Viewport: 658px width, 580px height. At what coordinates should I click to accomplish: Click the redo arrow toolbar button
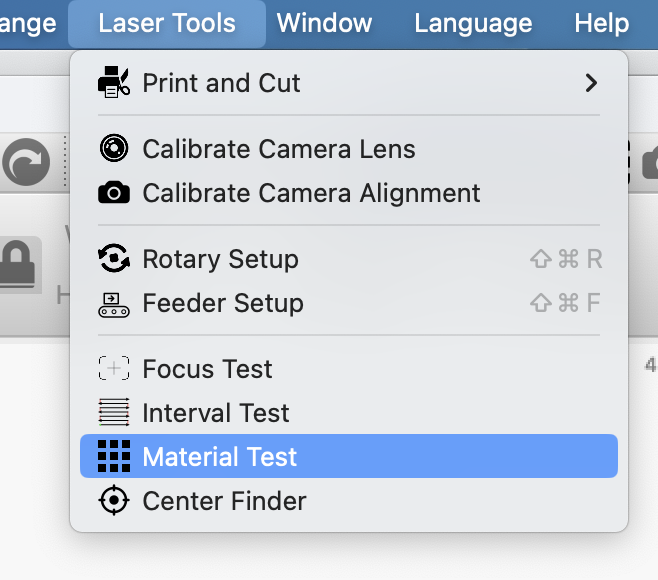click(27, 163)
